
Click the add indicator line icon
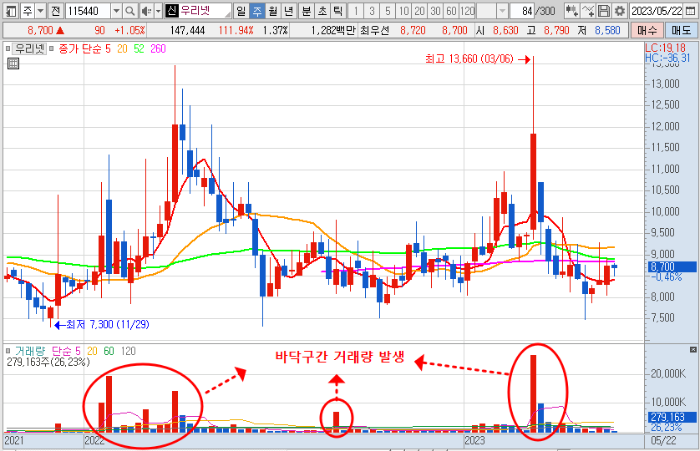588,10
